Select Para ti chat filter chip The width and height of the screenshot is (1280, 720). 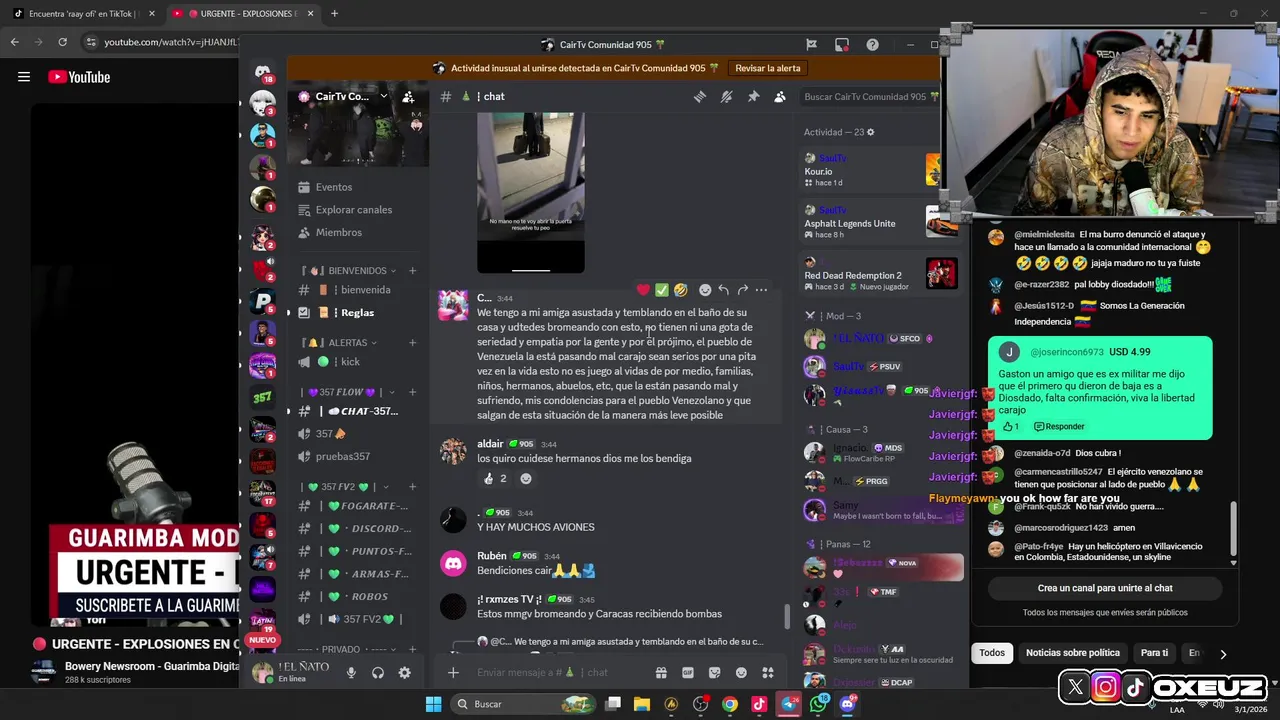click(x=1154, y=653)
